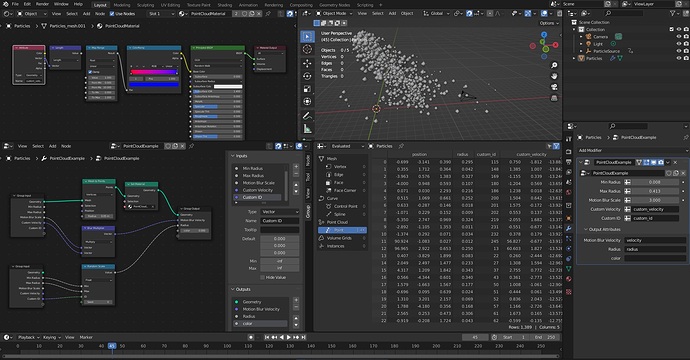Screen dimensions: 690x360
Task: Open the World properties tab
Action: point(569,192)
